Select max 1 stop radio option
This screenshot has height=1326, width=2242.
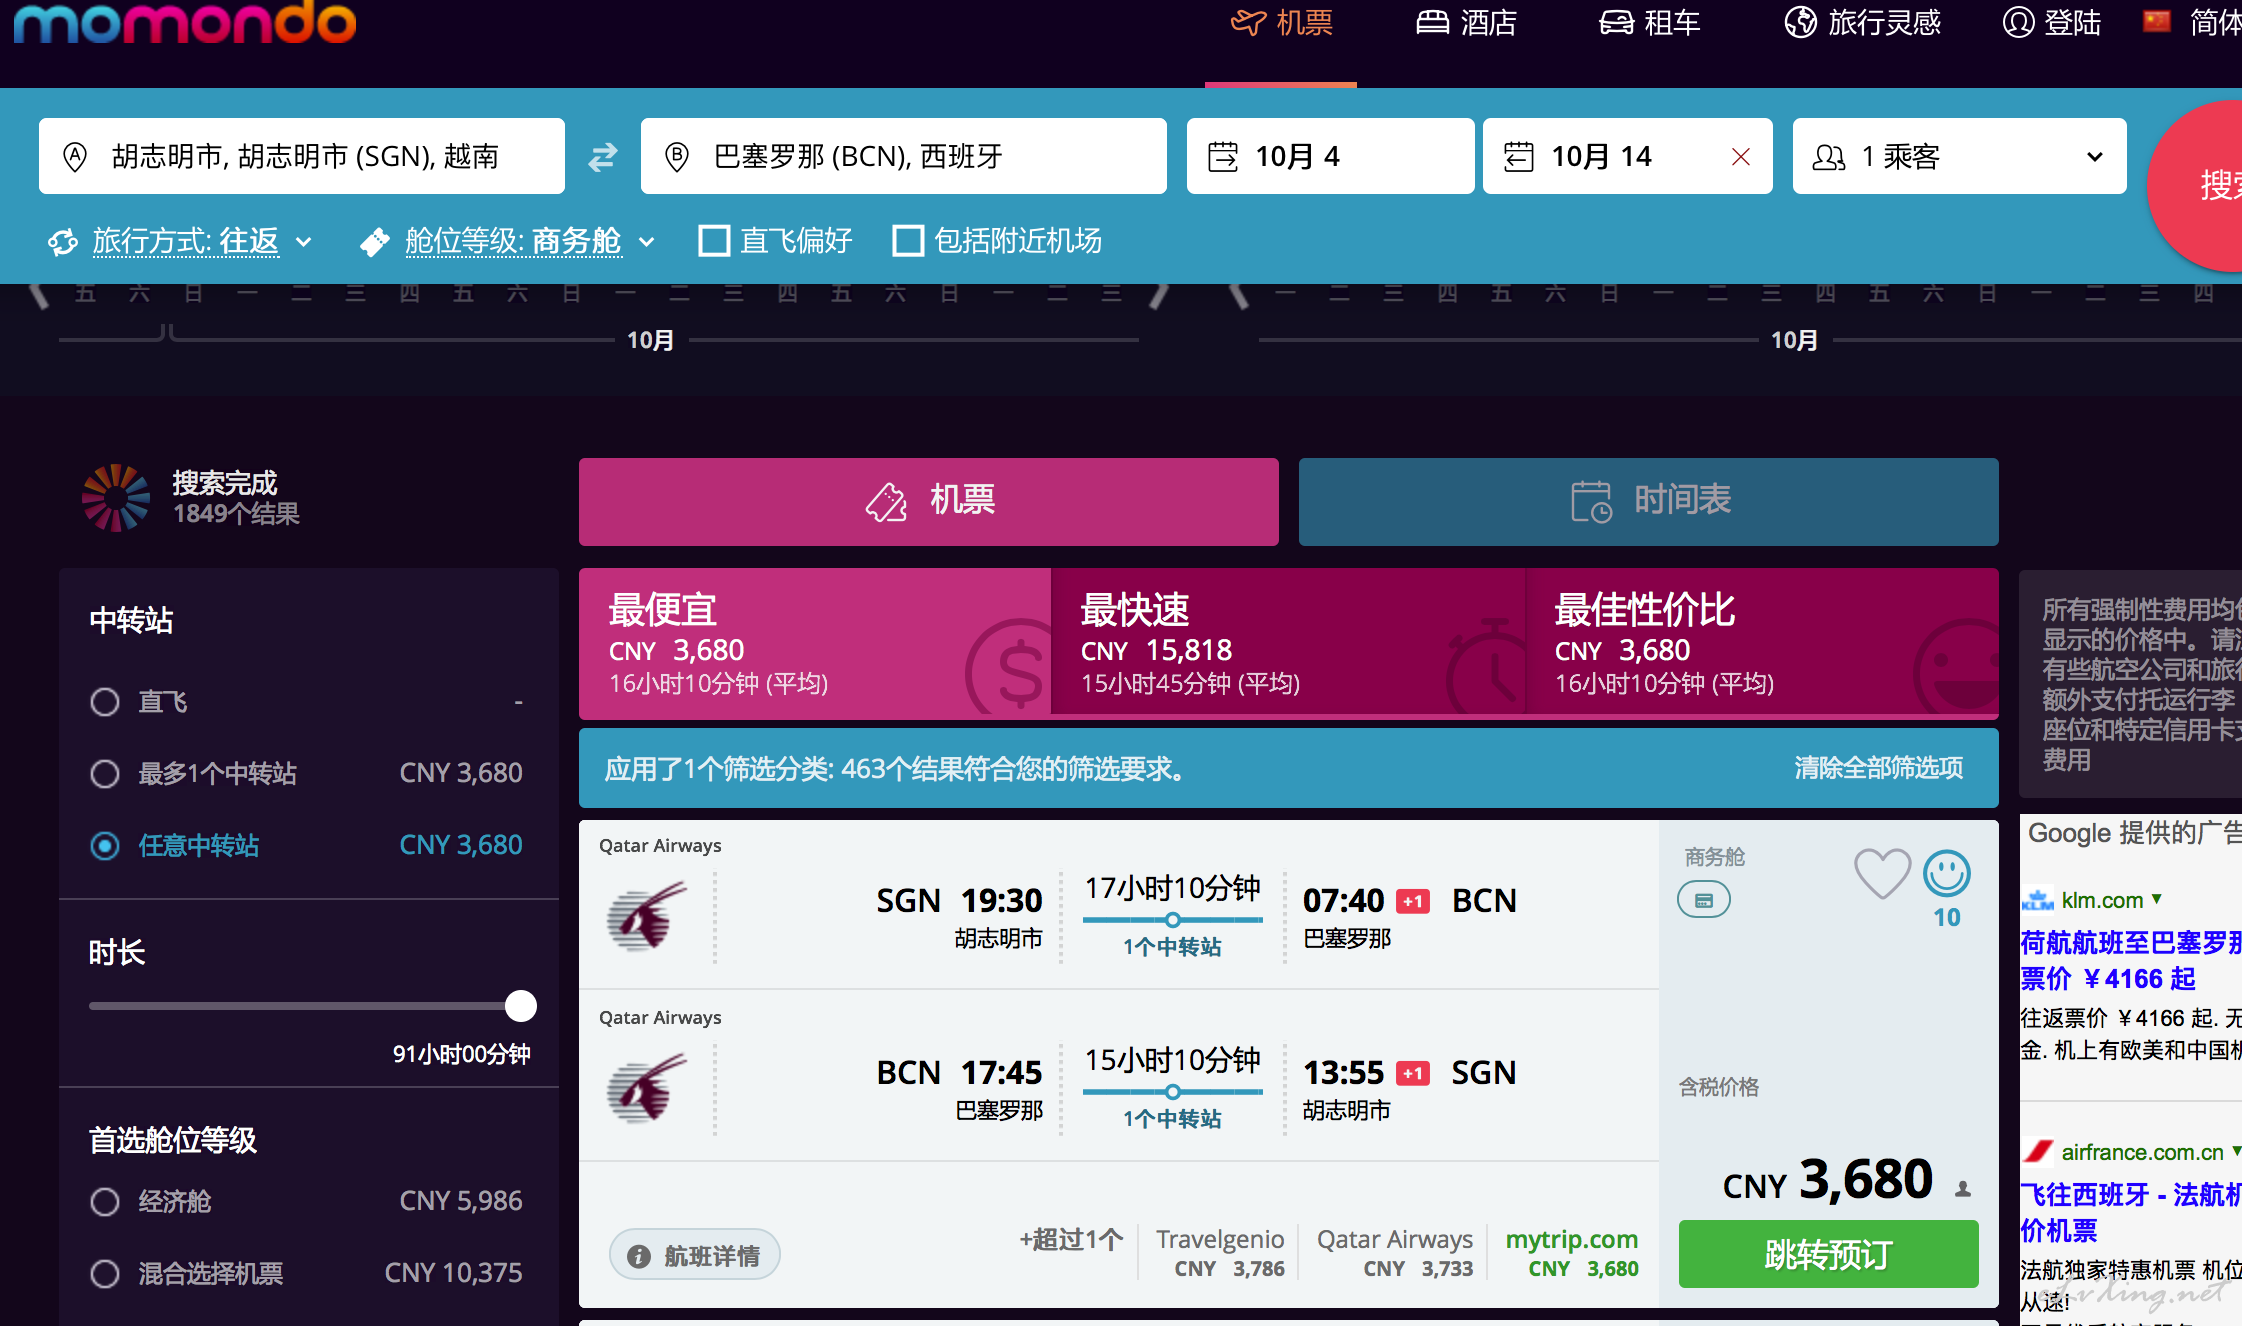point(105,774)
